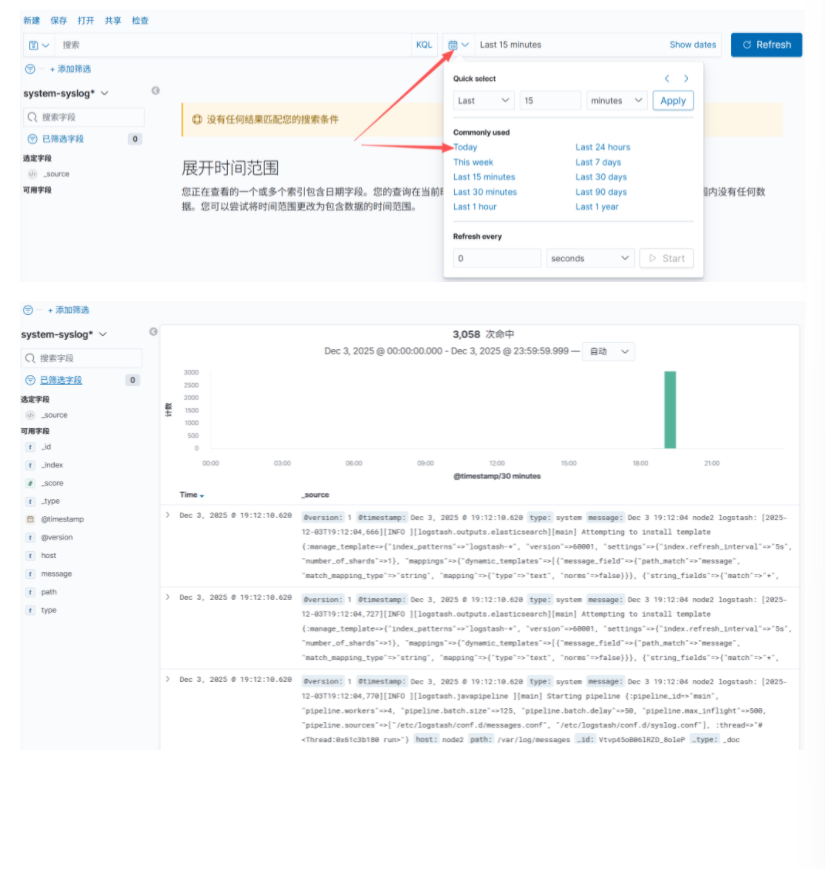Click the green histogram bar near 19:00
Screen dimensions: 825x869
pos(670,410)
